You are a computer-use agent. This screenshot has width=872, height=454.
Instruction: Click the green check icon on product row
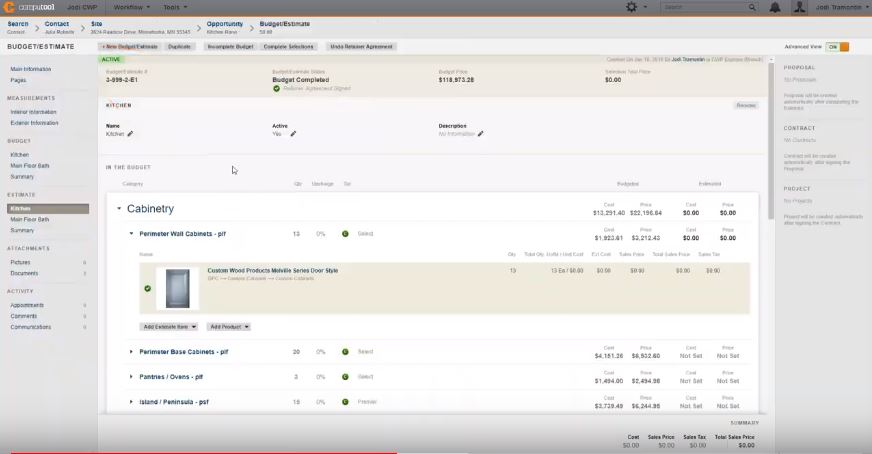pyautogui.click(x=148, y=288)
